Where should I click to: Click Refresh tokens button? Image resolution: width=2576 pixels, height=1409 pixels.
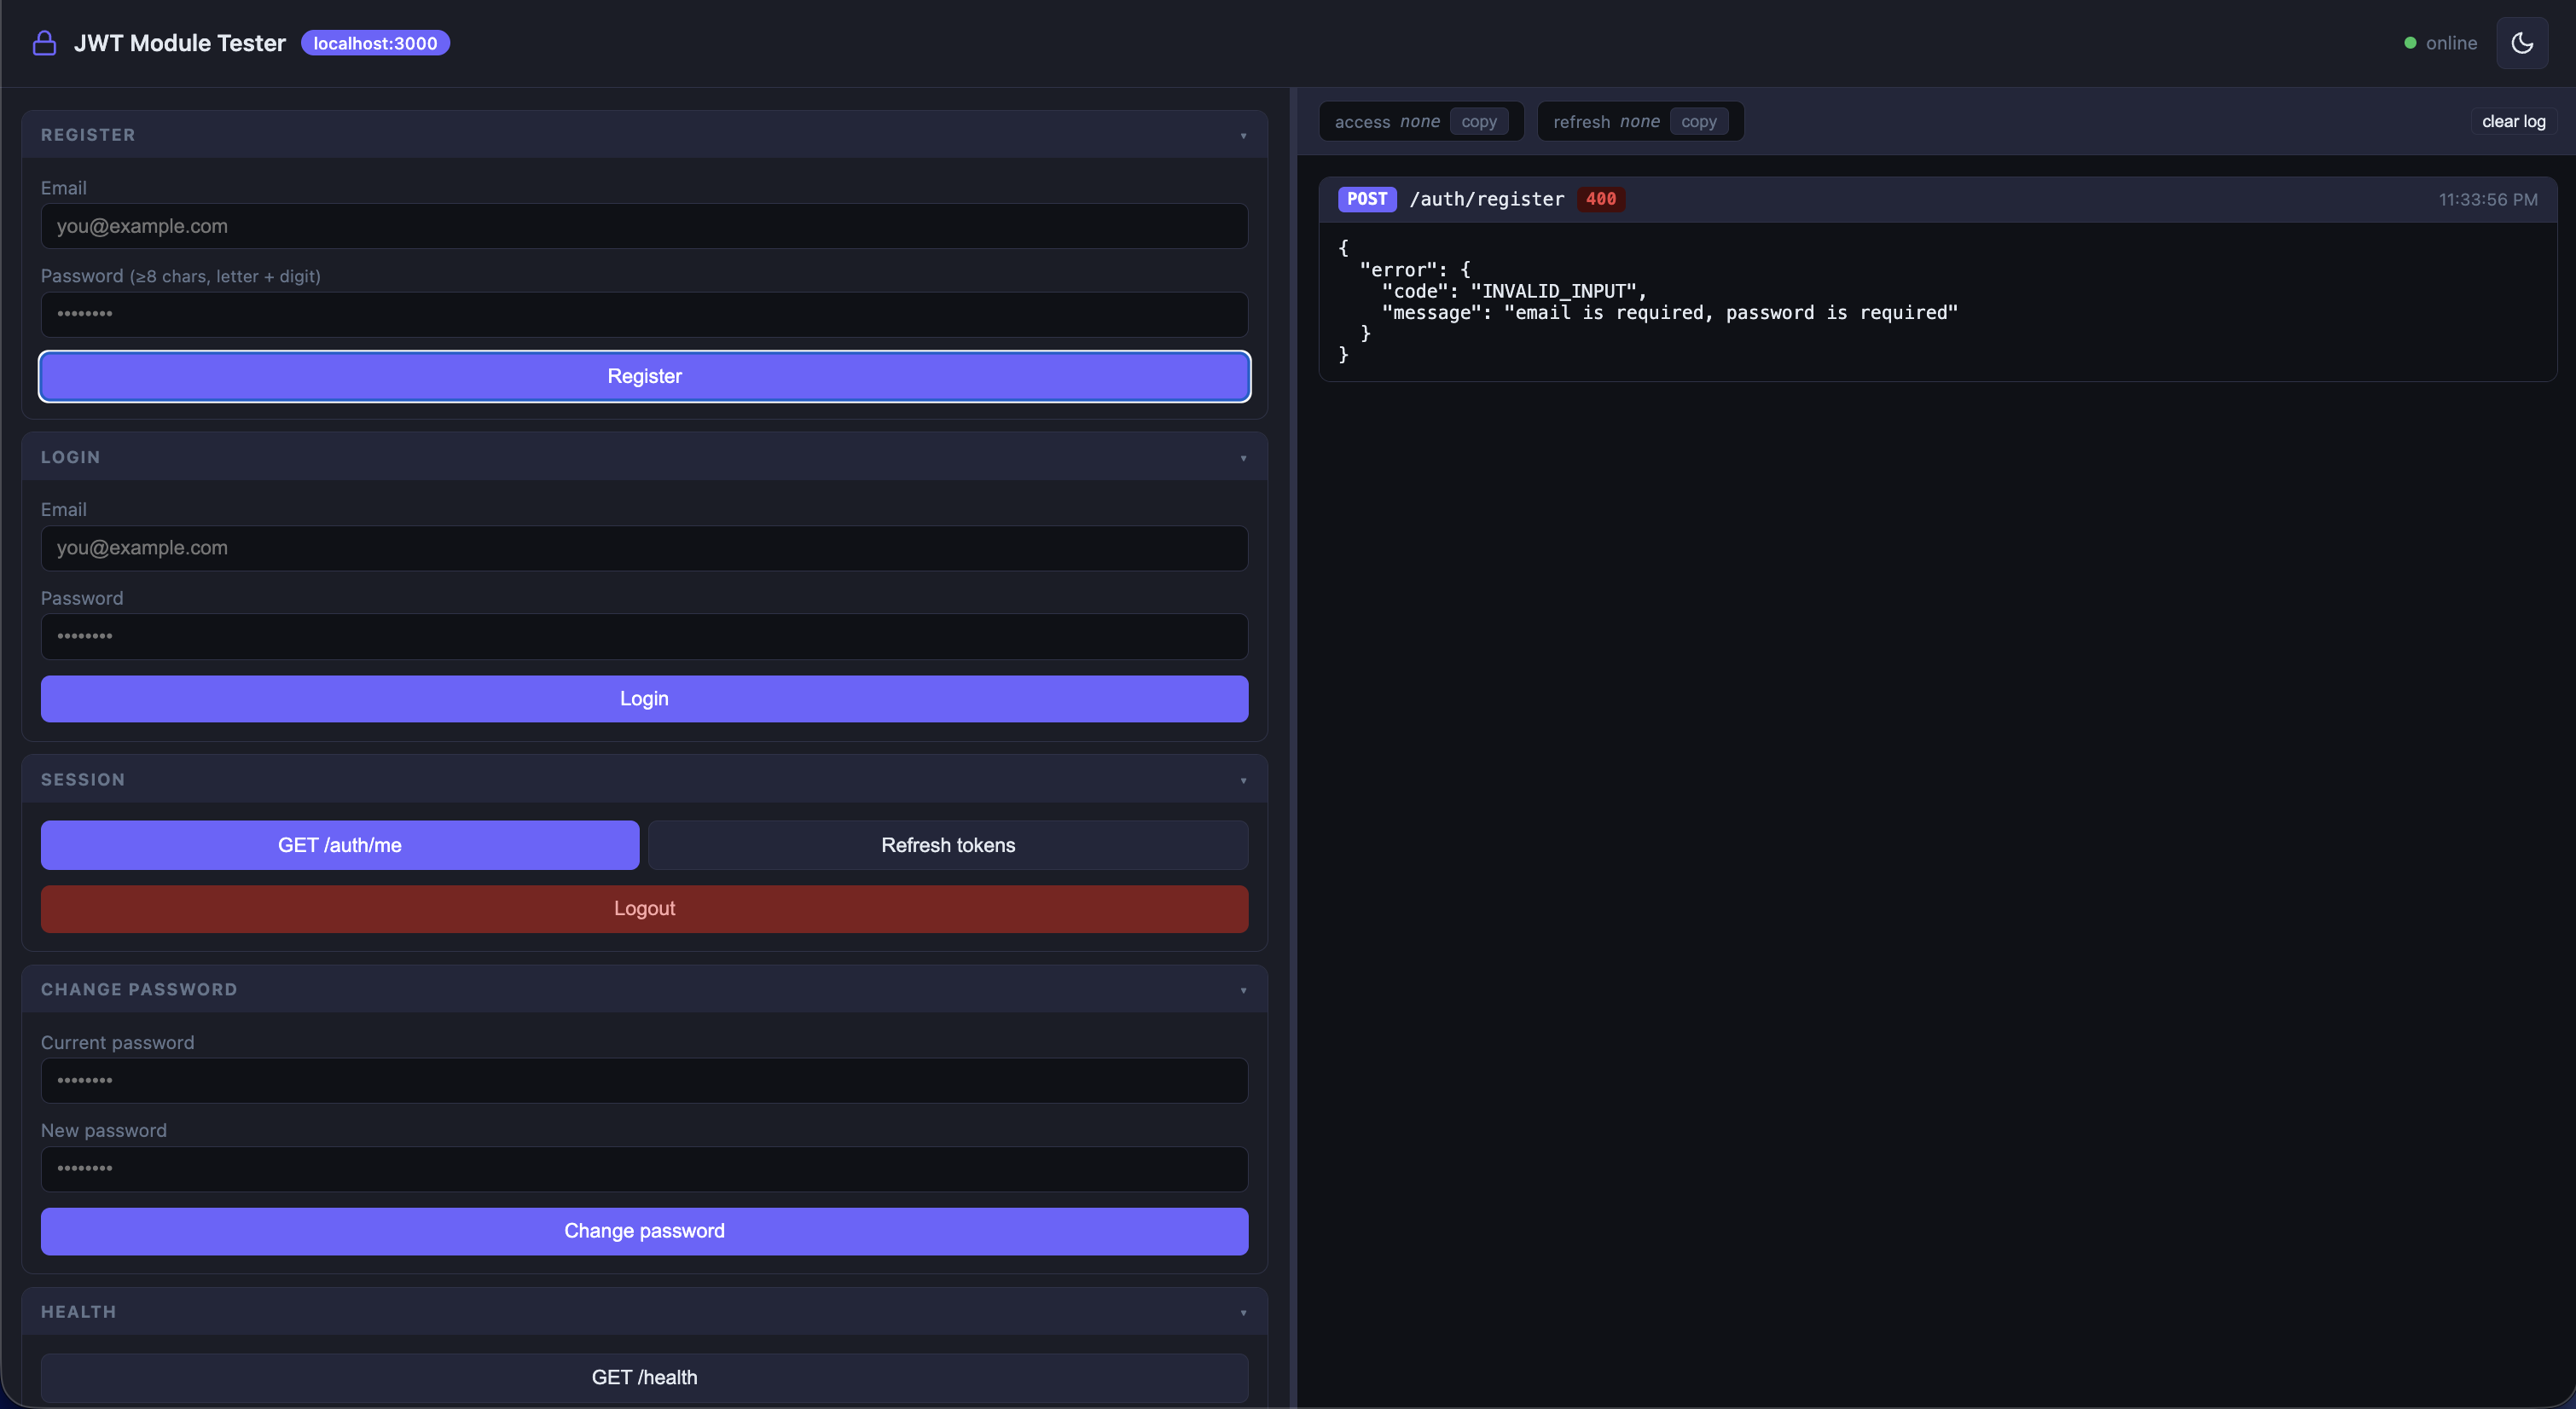pos(947,845)
